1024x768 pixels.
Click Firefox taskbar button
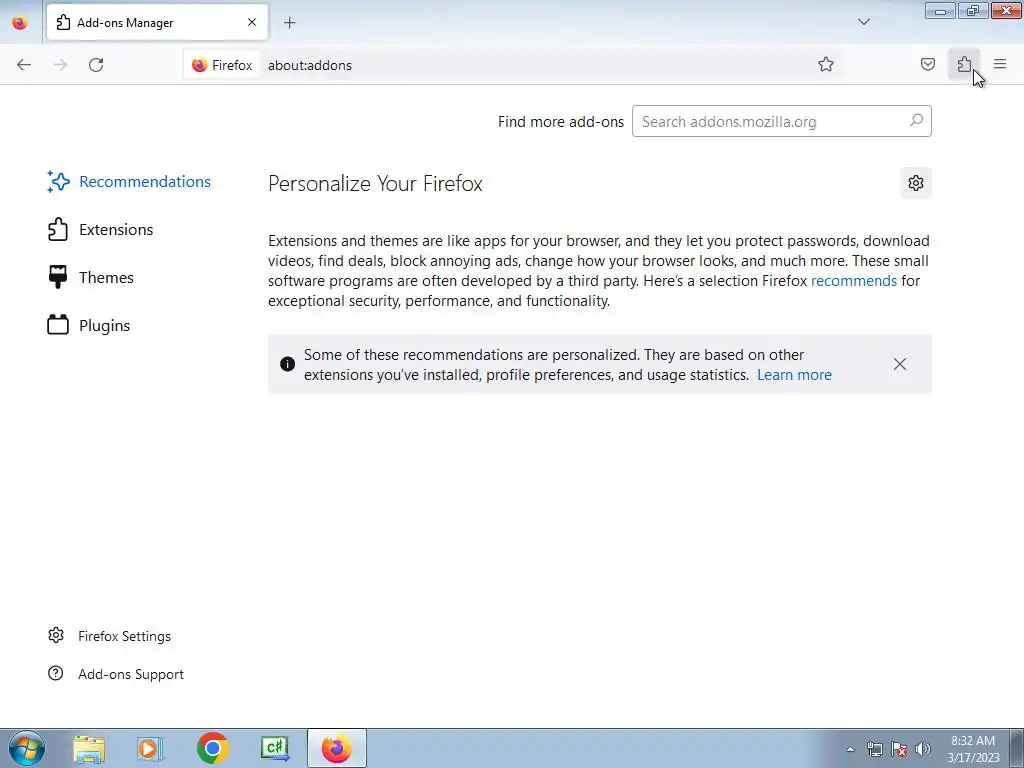click(x=336, y=748)
